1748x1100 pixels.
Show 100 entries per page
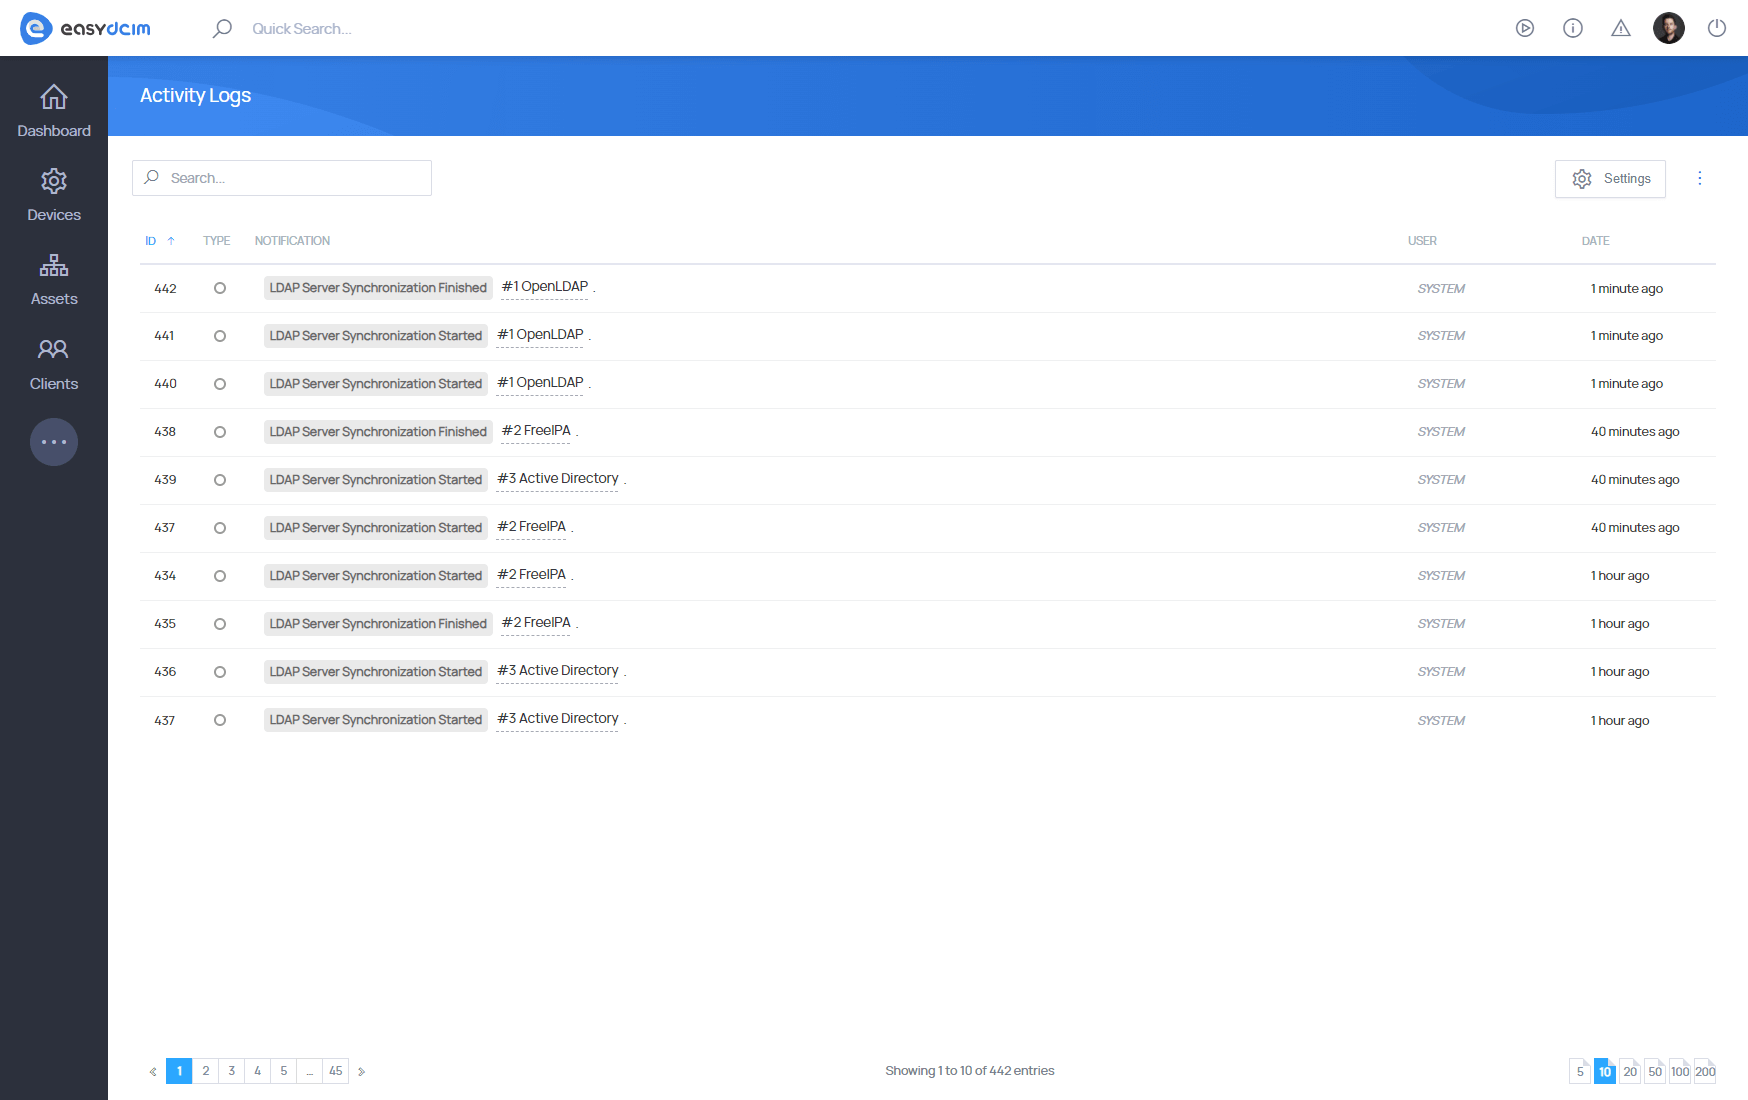1680,1071
